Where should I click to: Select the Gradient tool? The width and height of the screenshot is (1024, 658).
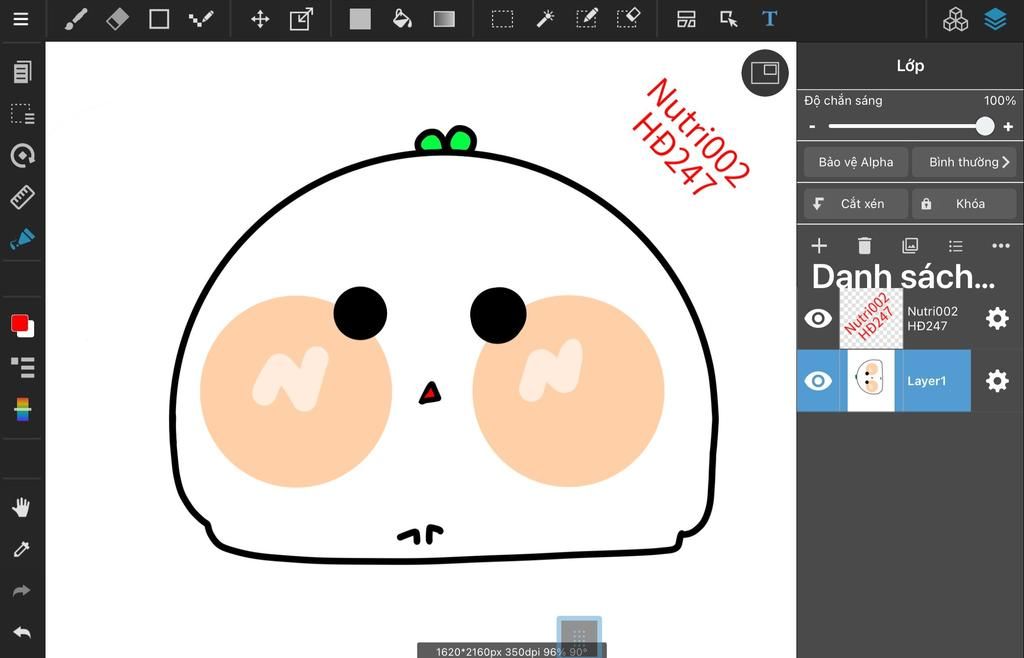click(x=444, y=19)
